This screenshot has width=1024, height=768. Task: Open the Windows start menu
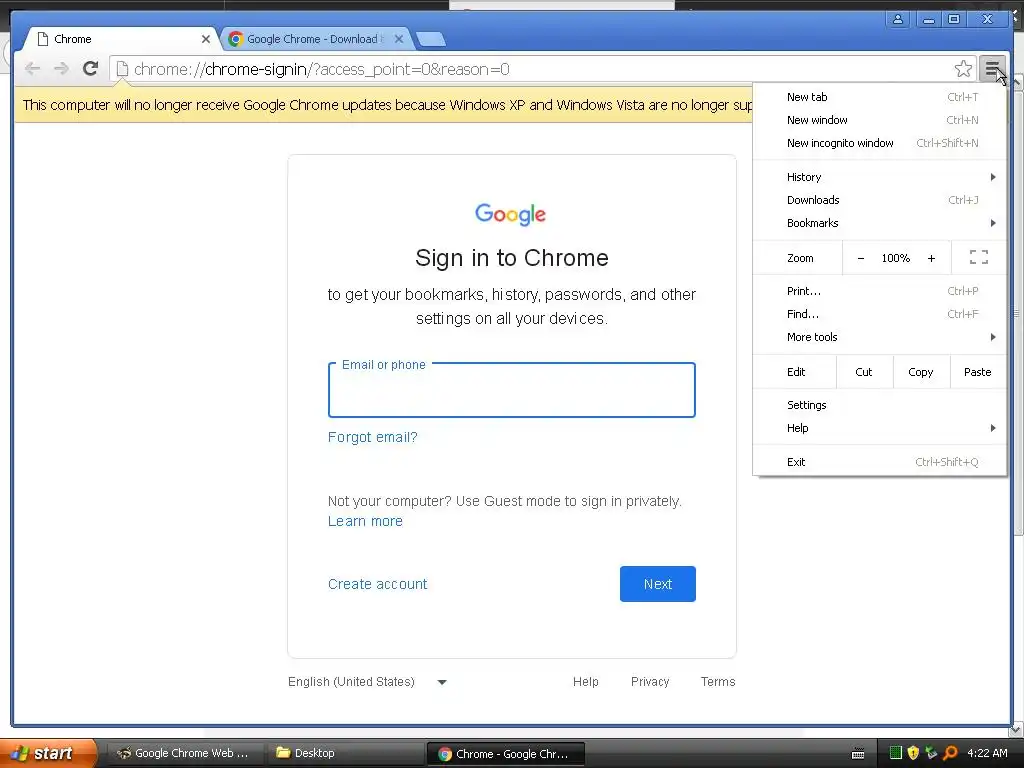click(47, 753)
